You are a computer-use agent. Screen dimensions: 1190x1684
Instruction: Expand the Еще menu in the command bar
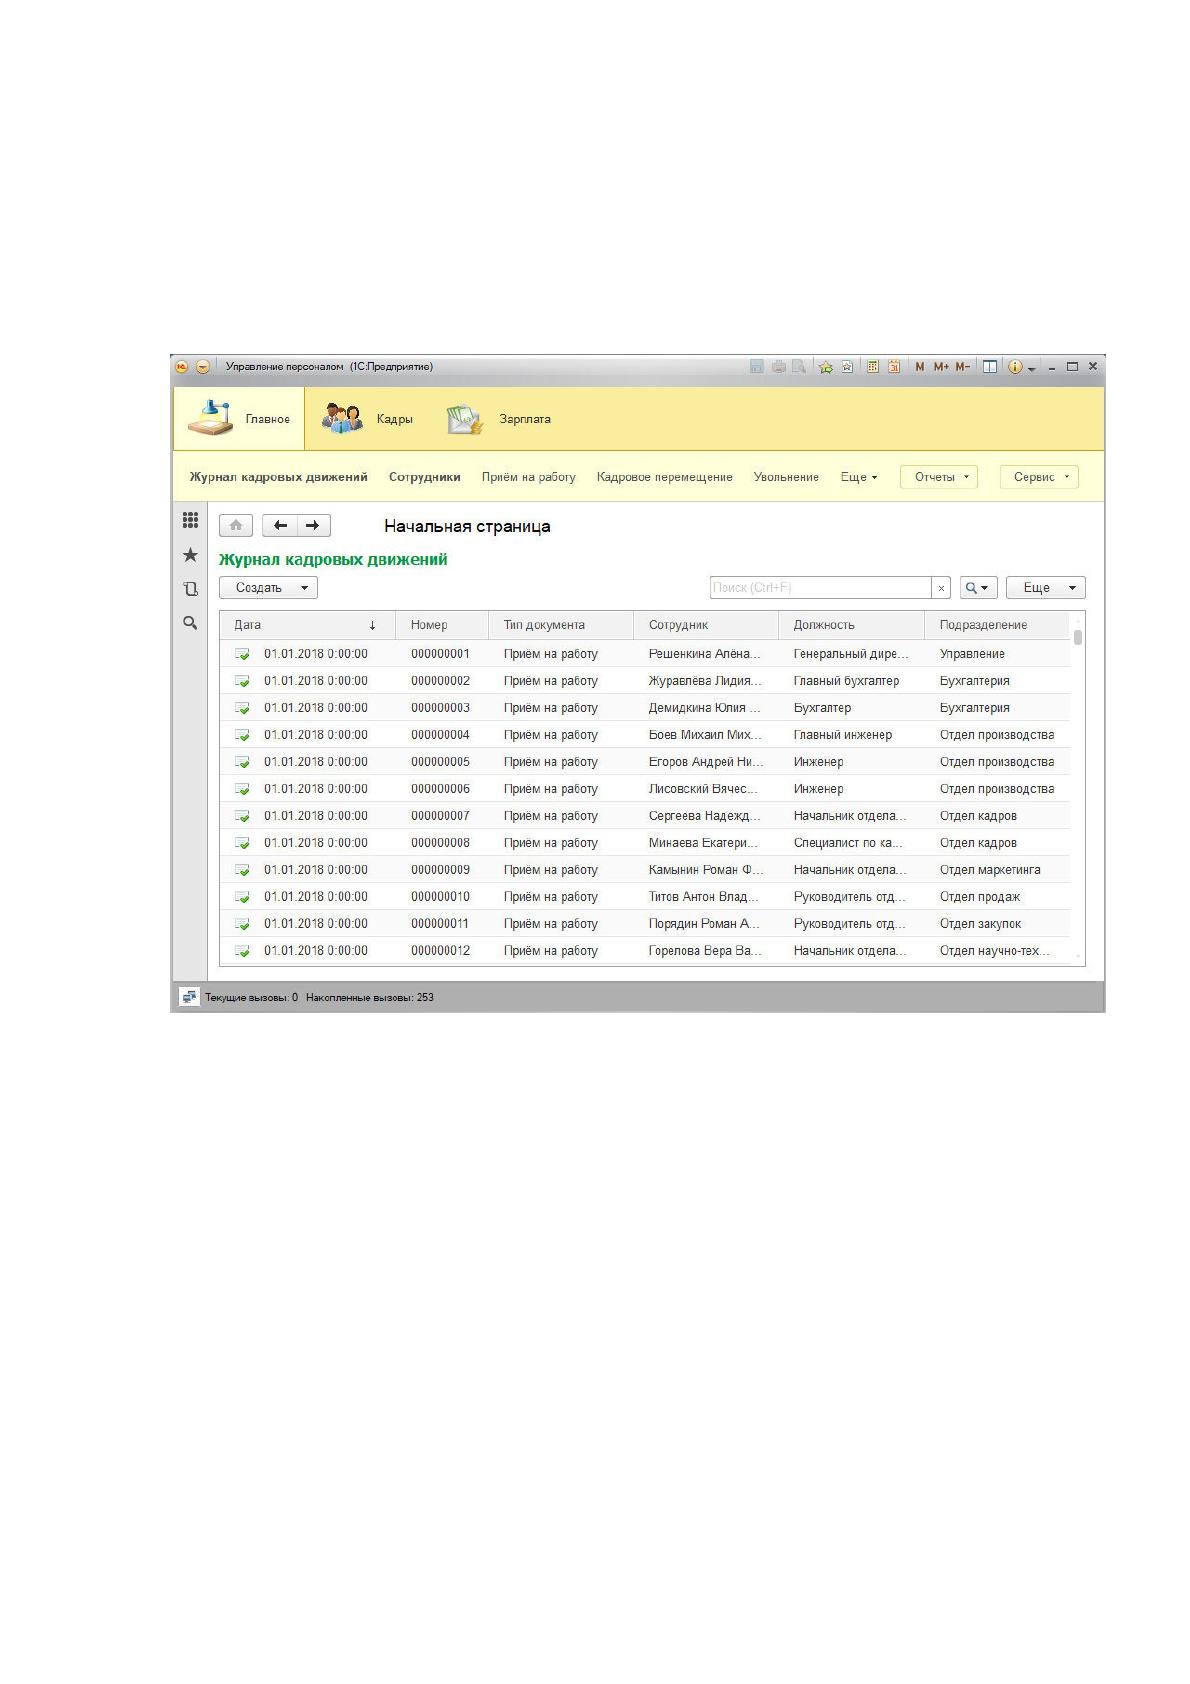tap(859, 477)
